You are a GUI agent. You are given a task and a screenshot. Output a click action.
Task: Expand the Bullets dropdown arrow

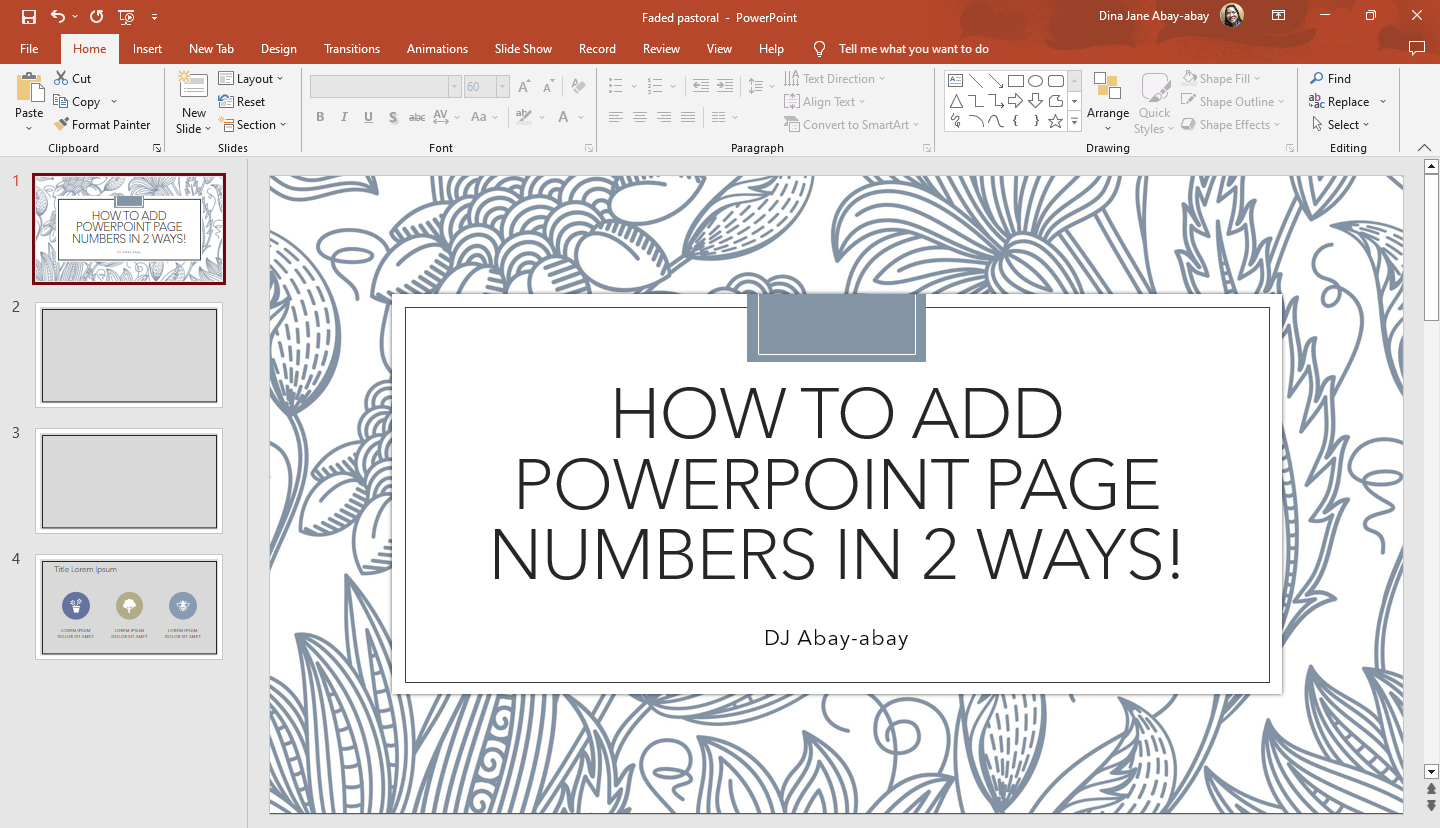click(x=633, y=86)
